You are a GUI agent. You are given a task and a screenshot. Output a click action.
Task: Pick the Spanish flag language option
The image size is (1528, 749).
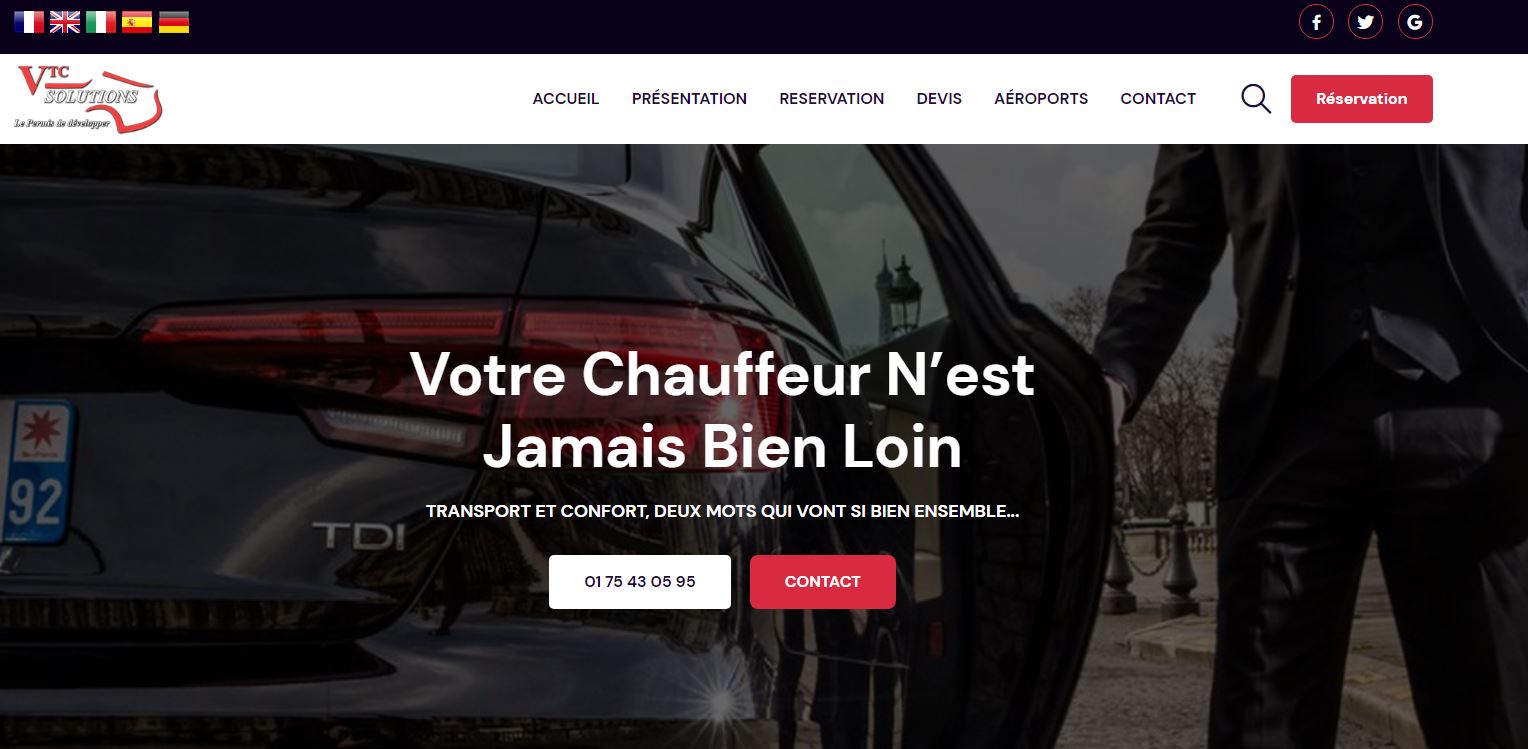click(137, 22)
